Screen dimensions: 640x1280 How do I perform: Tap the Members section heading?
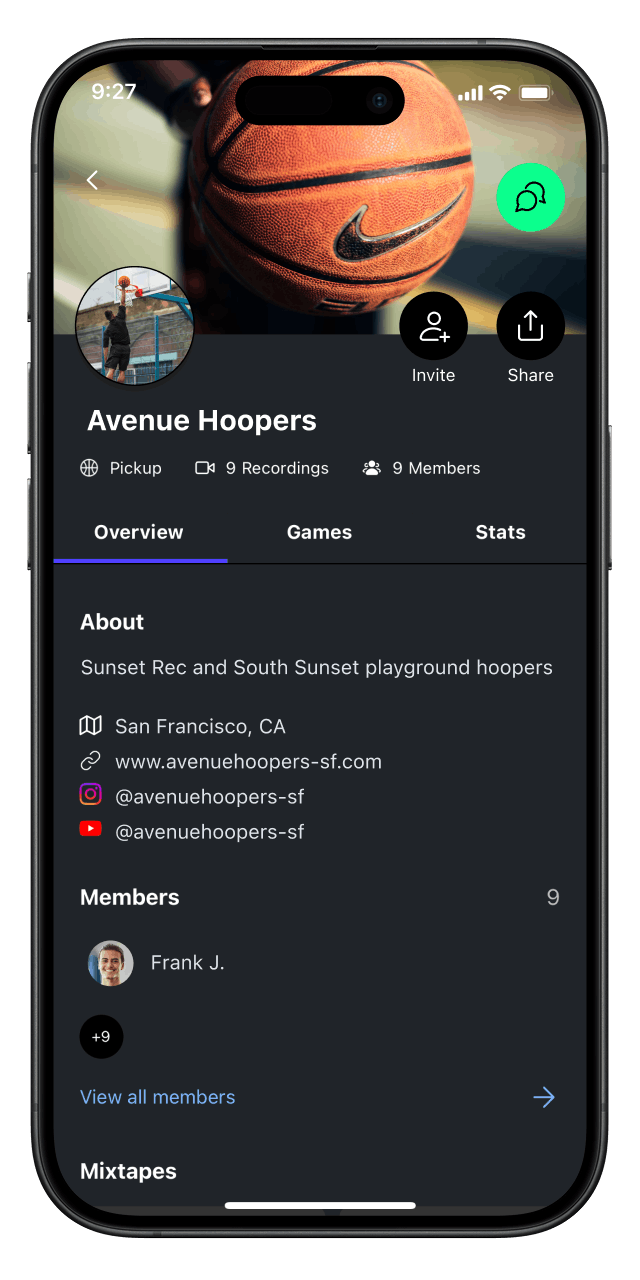[x=130, y=897]
